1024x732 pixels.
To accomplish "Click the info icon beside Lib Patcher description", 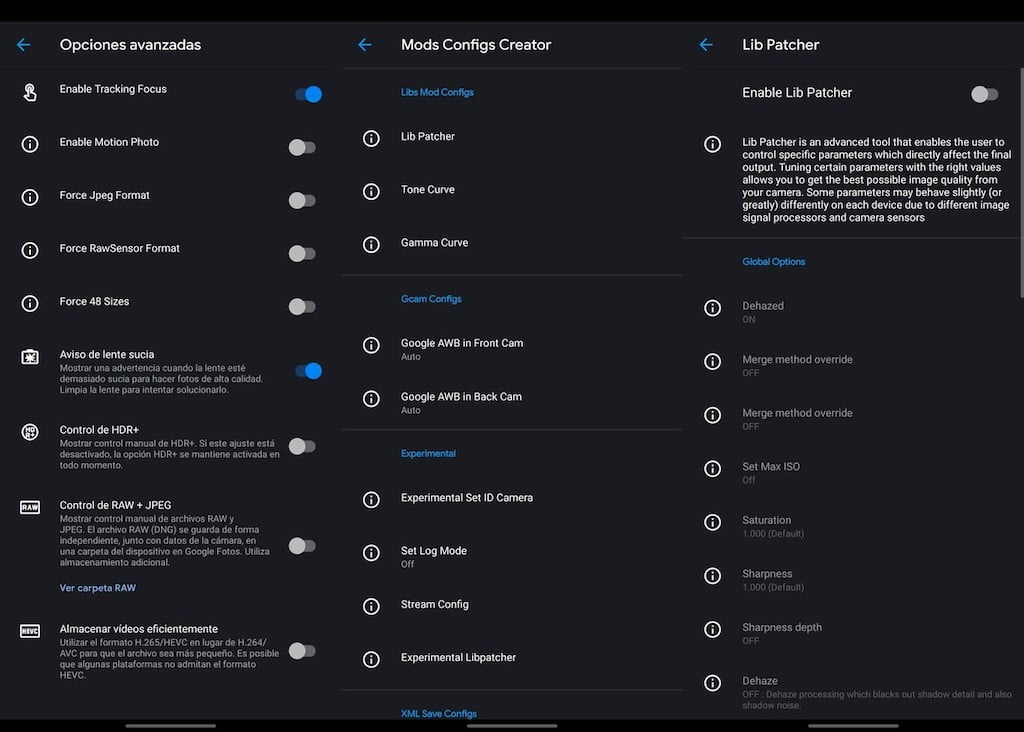I will pyautogui.click(x=712, y=145).
